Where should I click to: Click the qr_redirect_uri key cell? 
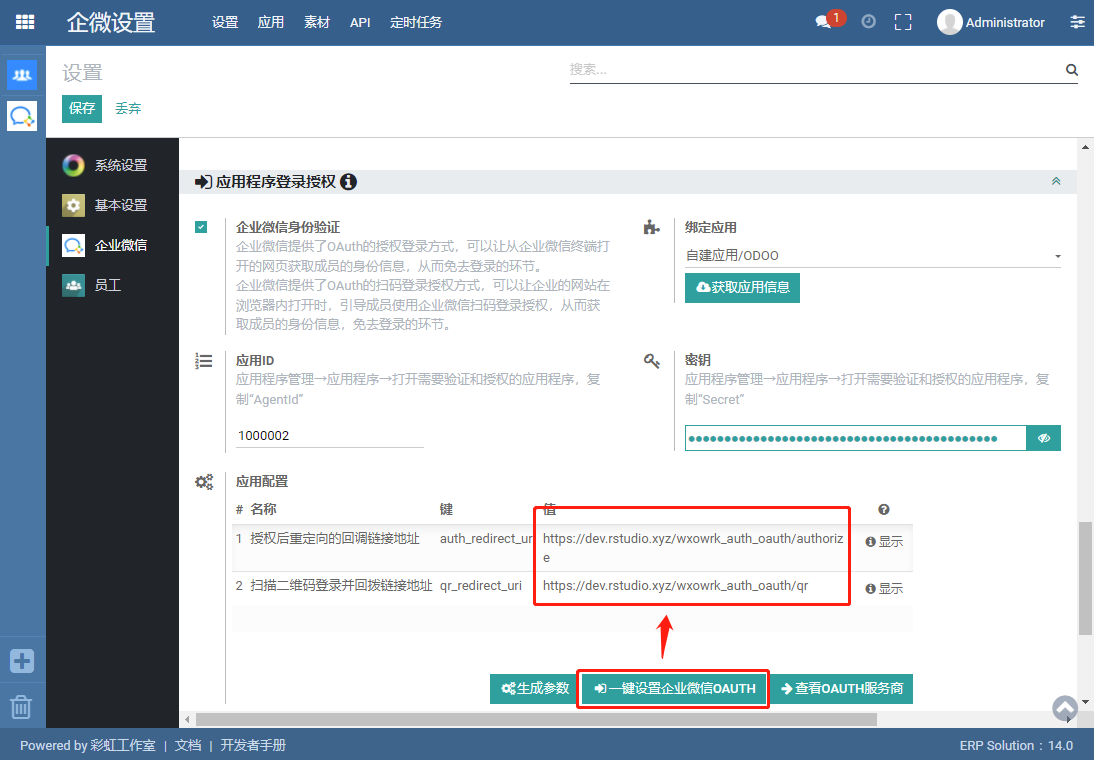pyautogui.click(x=481, y=586)
